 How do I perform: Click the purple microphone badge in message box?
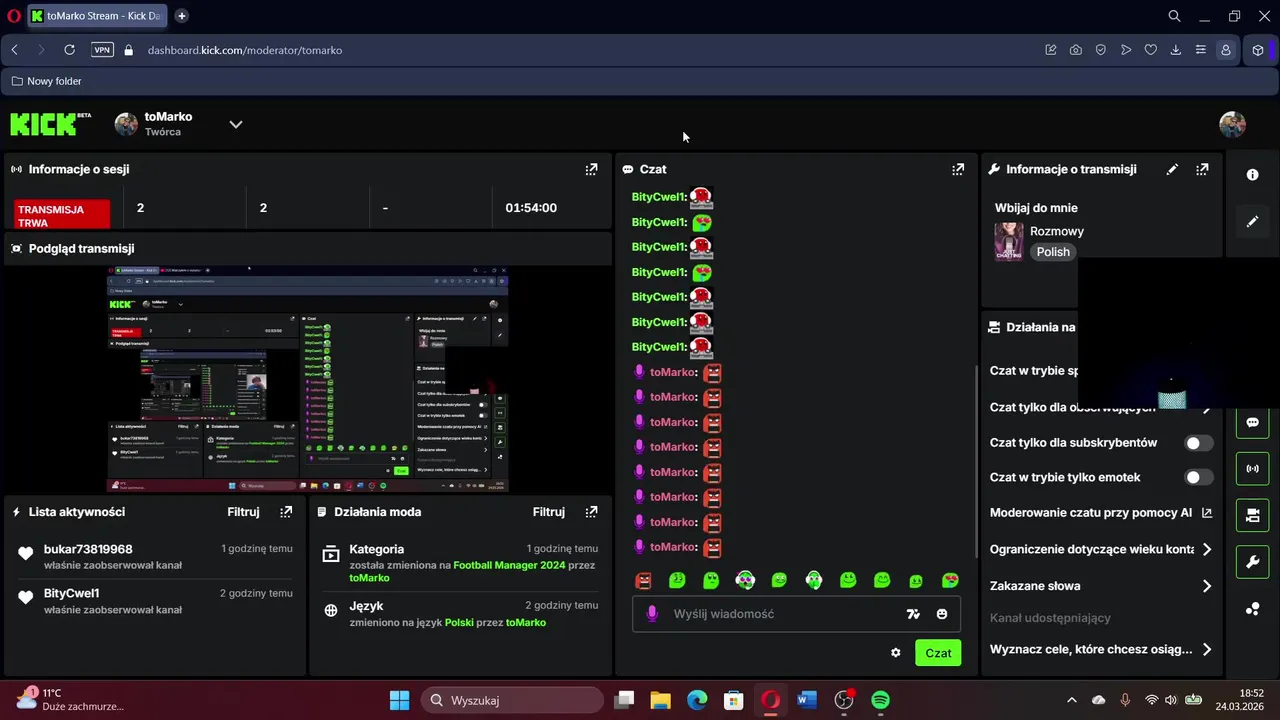[652, 614]
